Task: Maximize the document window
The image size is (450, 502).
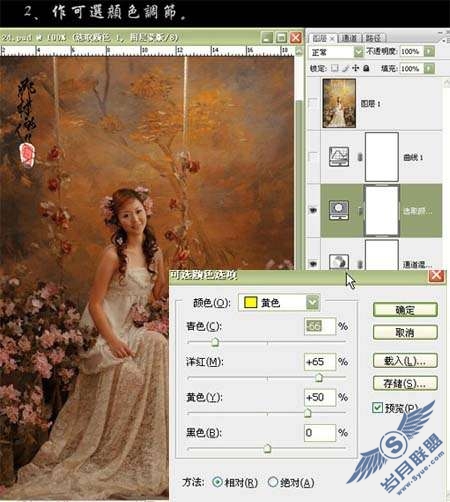Action: click(x=281, y=38)
